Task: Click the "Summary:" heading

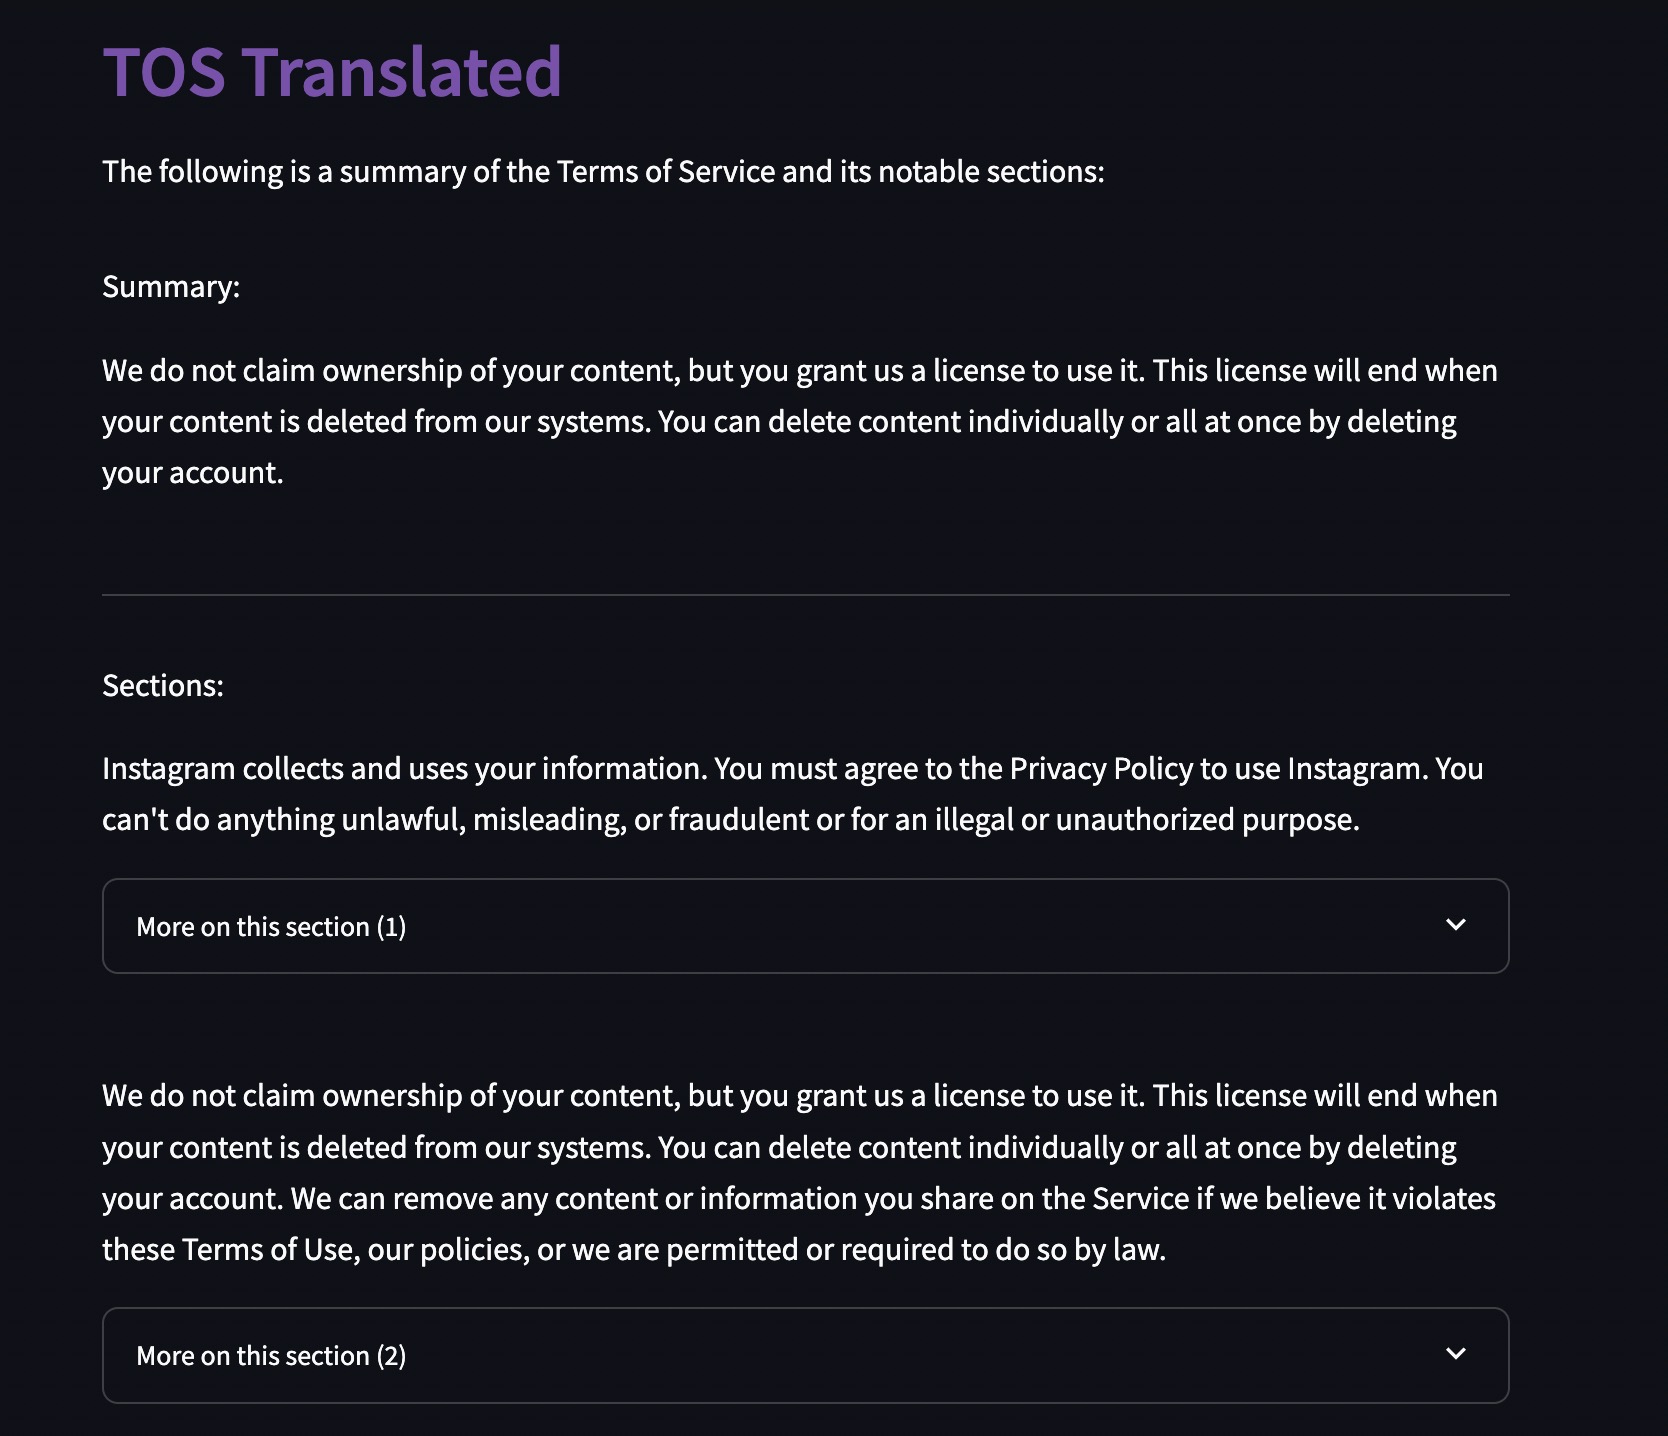Action: [171, 287]
